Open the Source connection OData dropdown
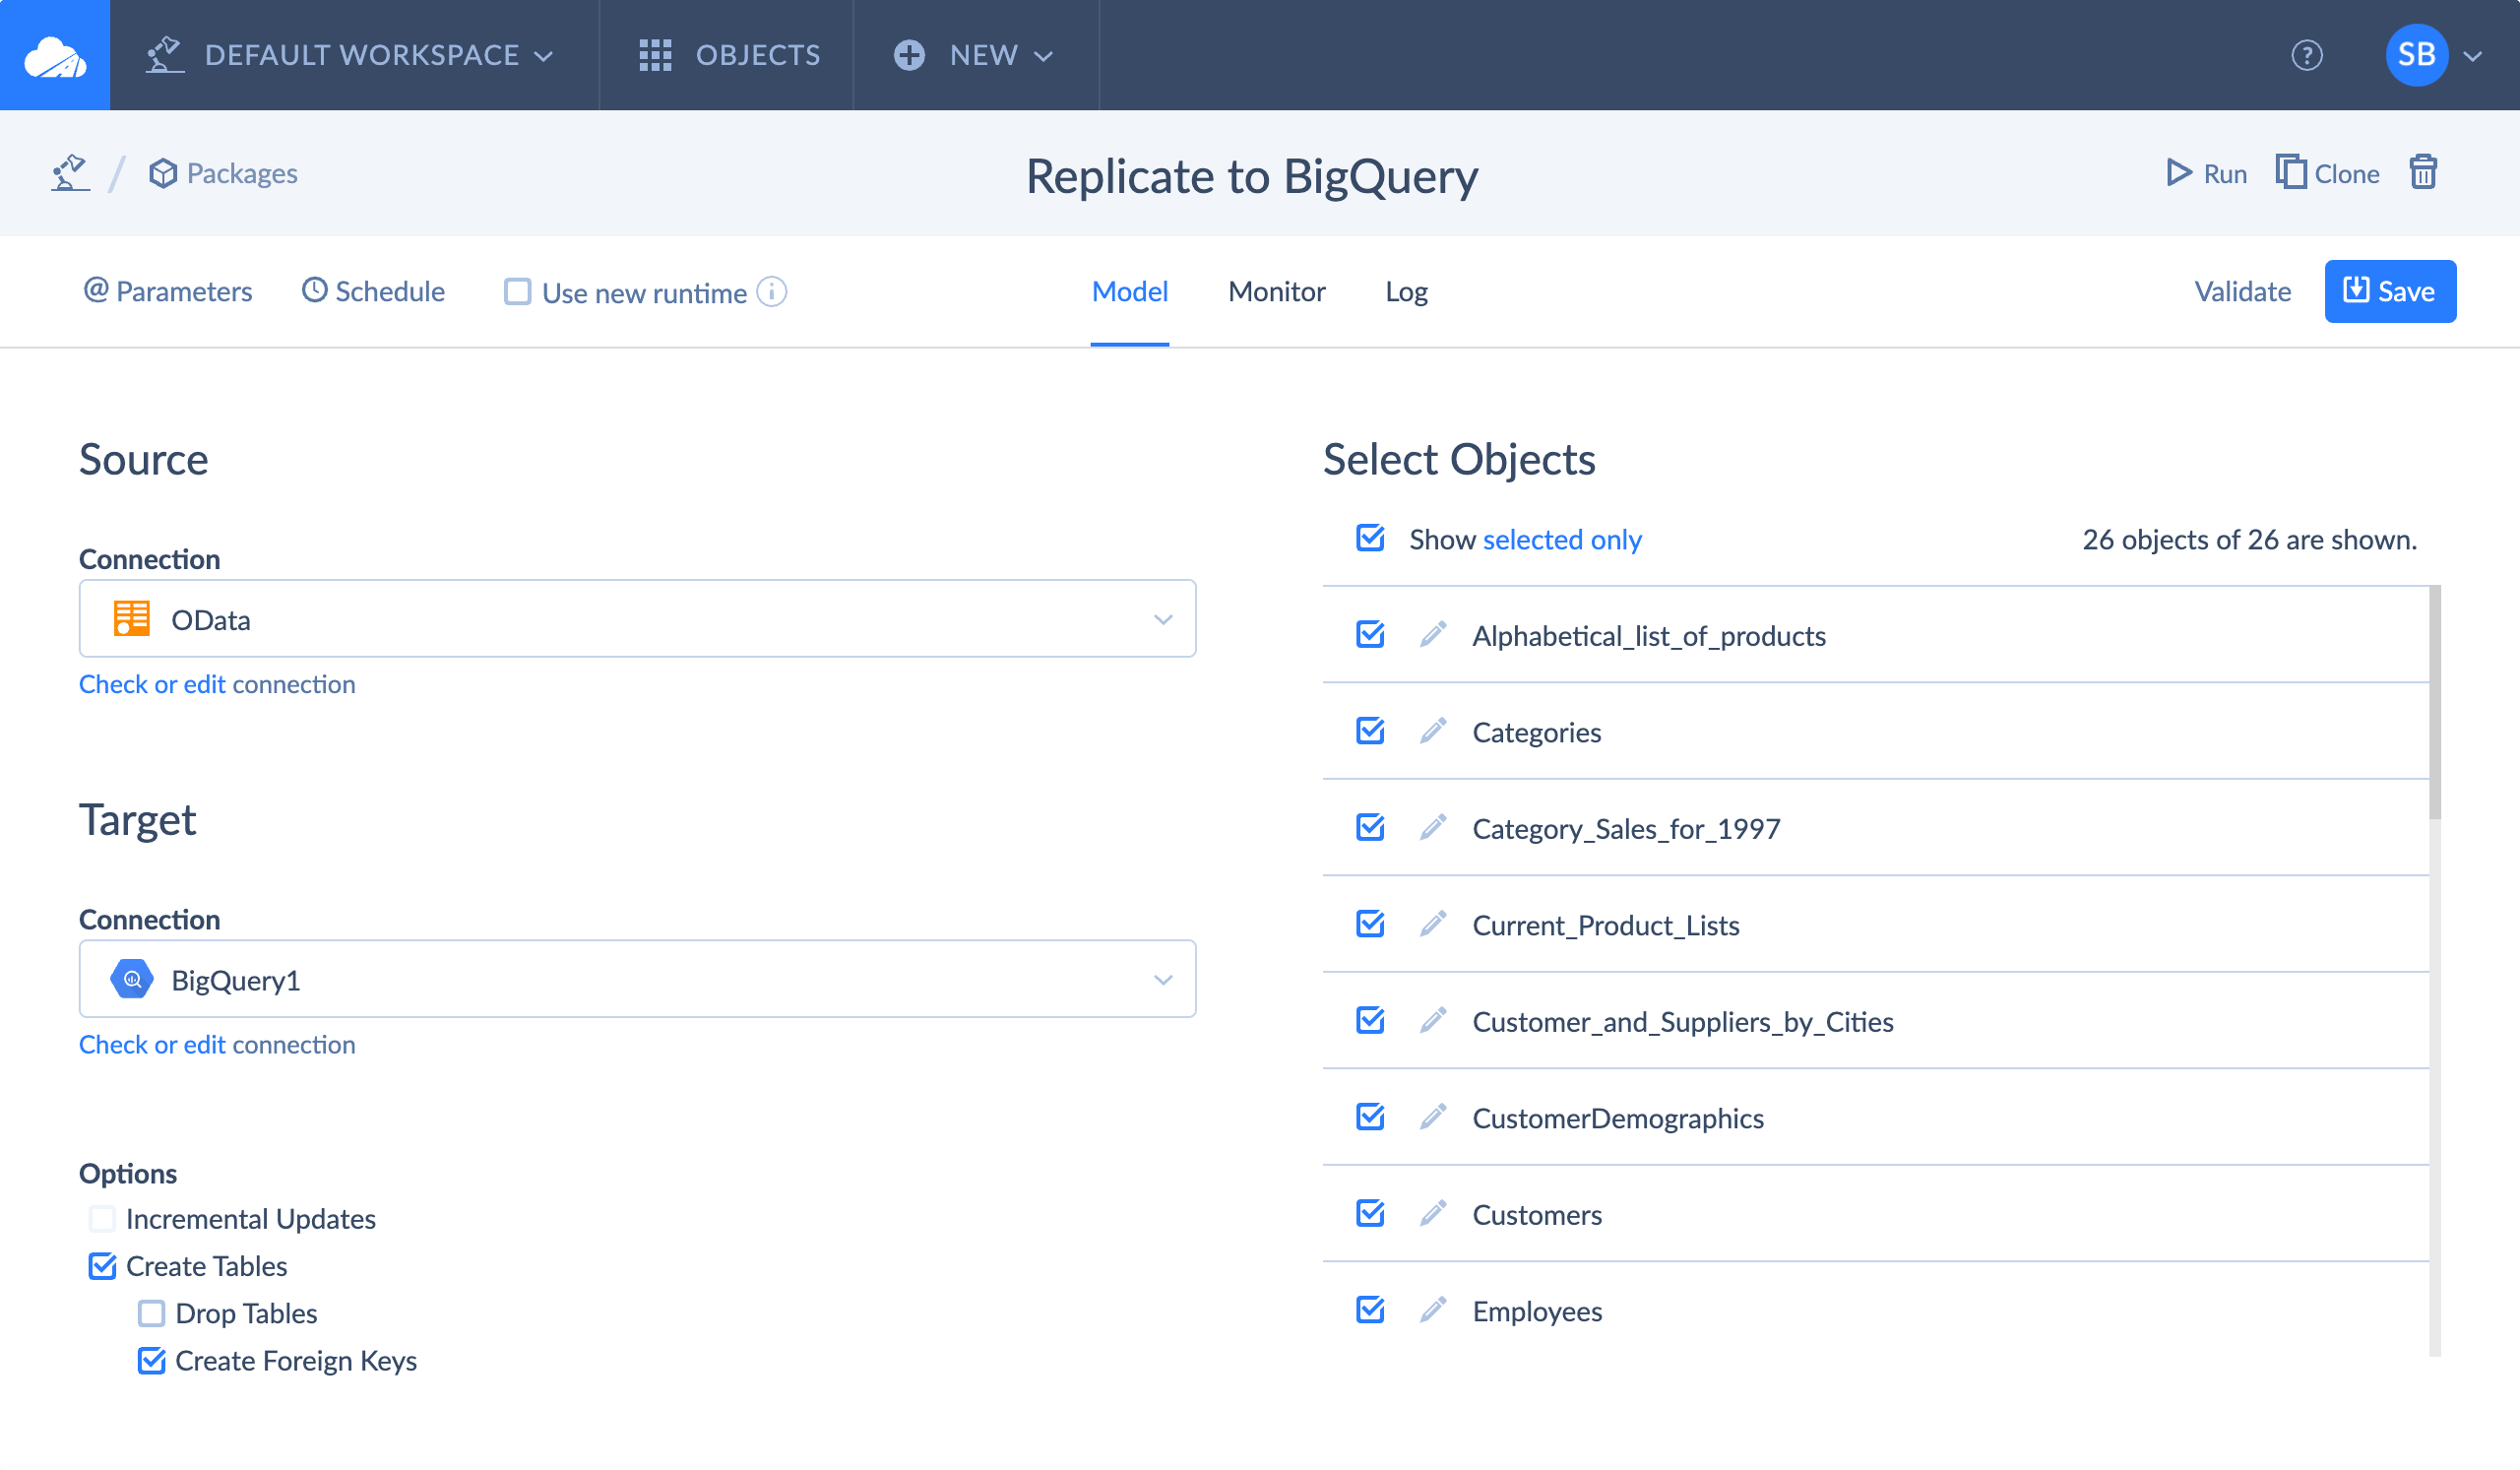 tap(637, 619)
